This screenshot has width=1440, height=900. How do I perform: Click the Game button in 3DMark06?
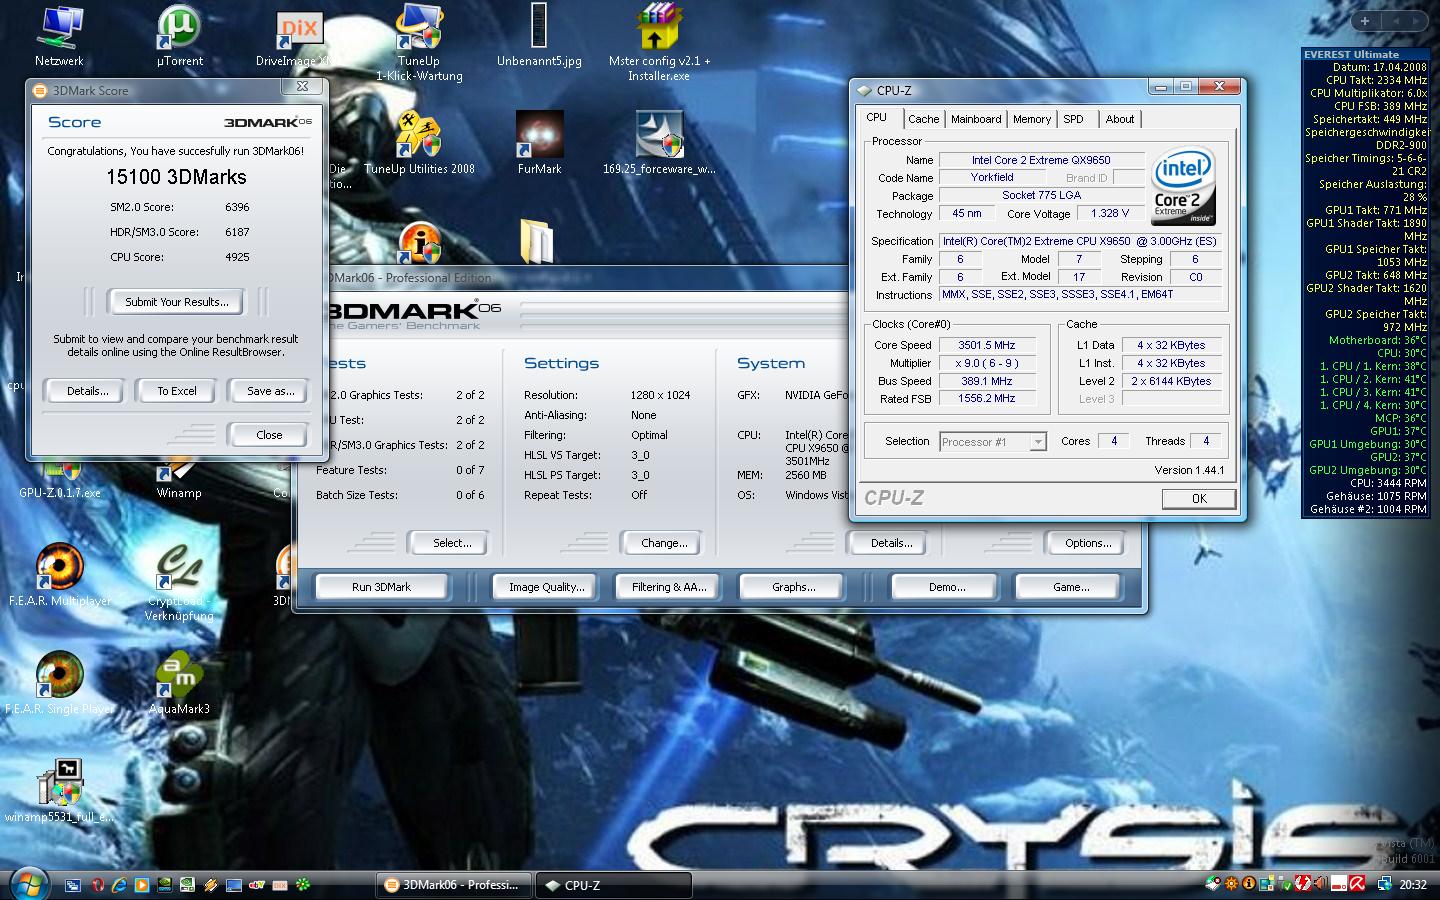pyautogui.click(x=1071, y=587)
